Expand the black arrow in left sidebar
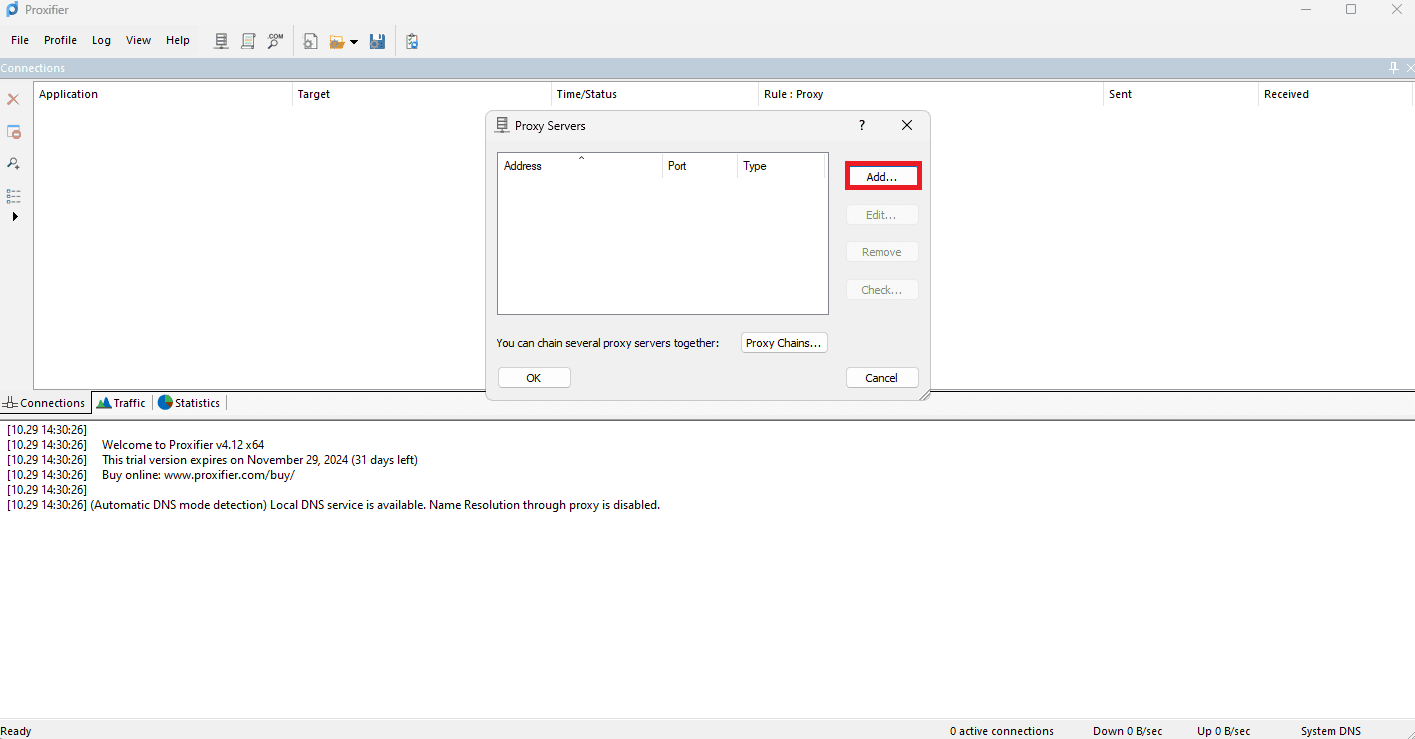 (x=13, y=216)
